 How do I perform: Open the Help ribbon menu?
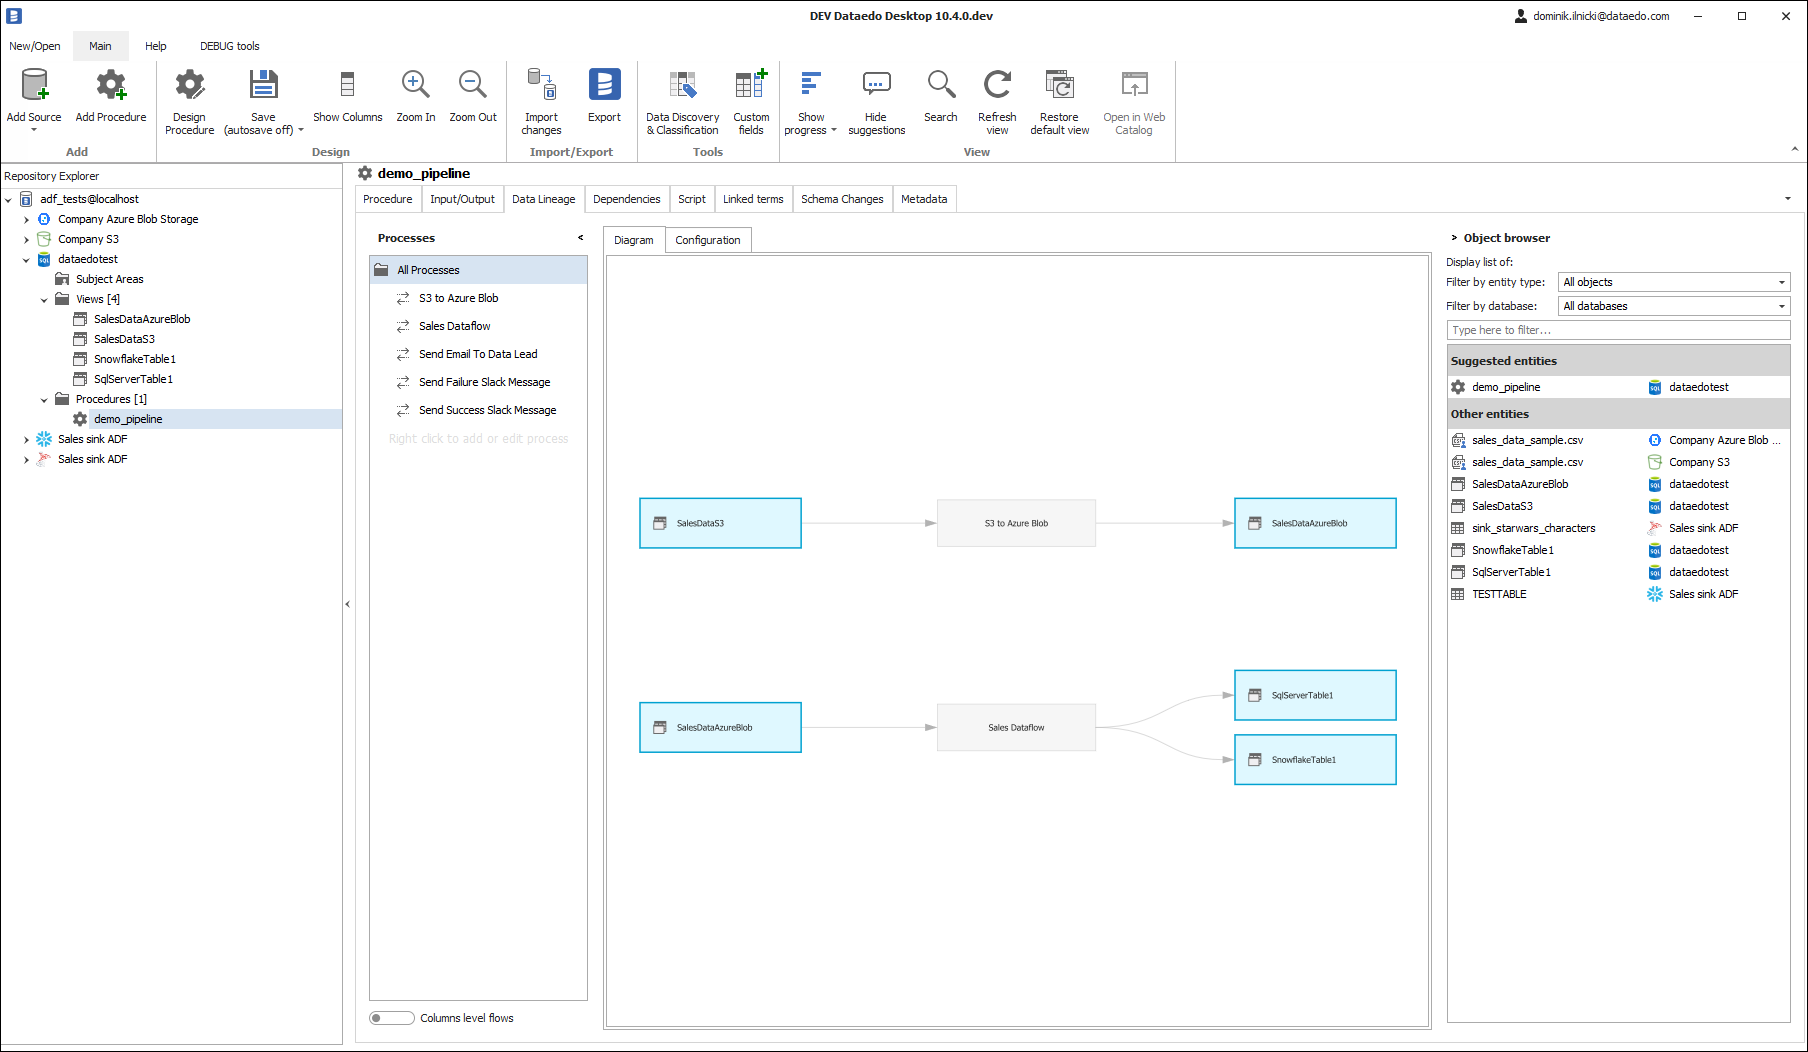pos(155,46)
